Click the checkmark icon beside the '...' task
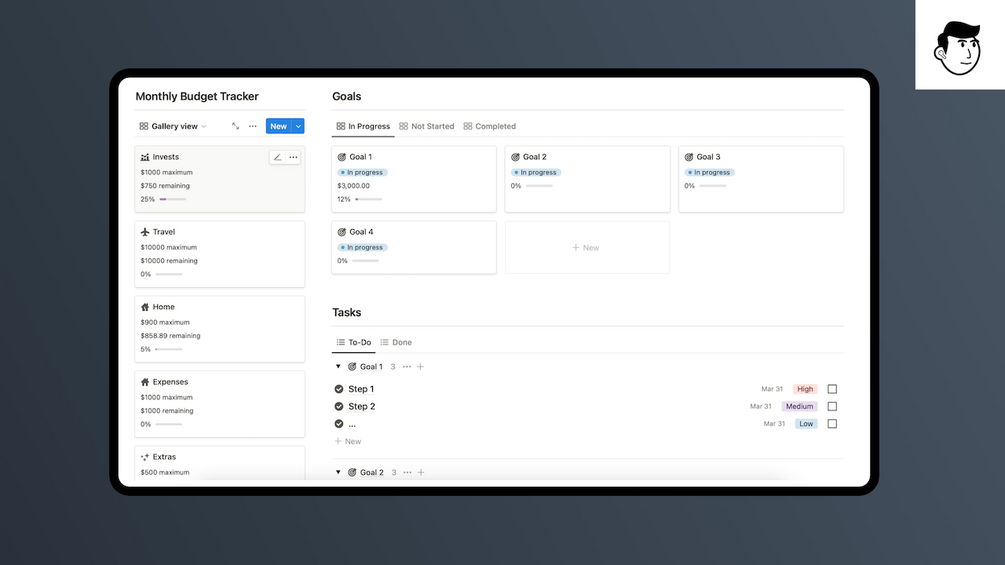This screenshot has width=1005, height=565. tap(339, 423)
